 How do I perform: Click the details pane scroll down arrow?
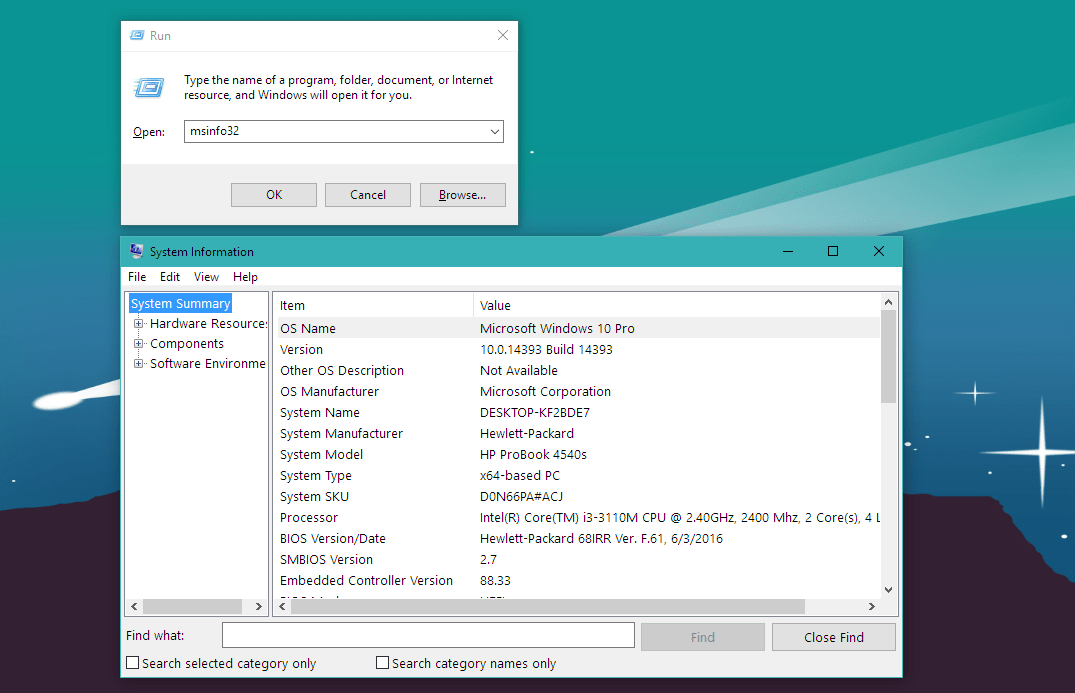(889, 590)
